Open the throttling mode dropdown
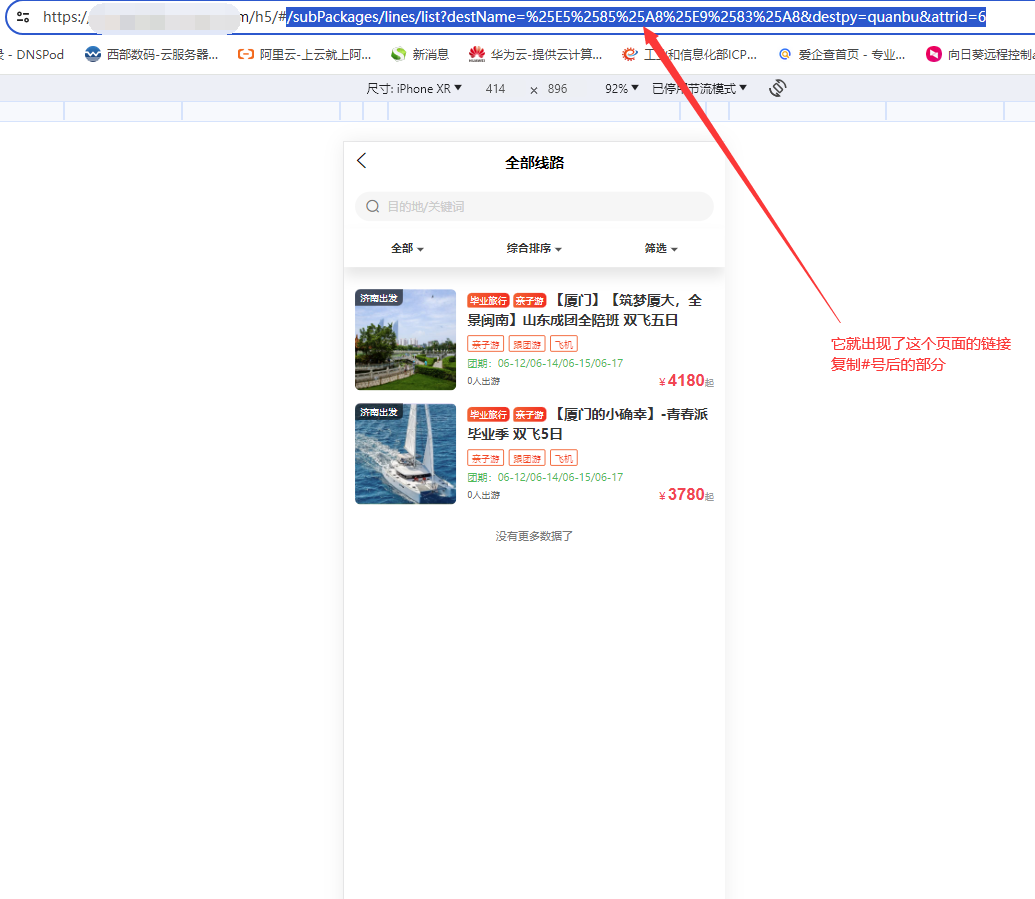 click(699, 88)
